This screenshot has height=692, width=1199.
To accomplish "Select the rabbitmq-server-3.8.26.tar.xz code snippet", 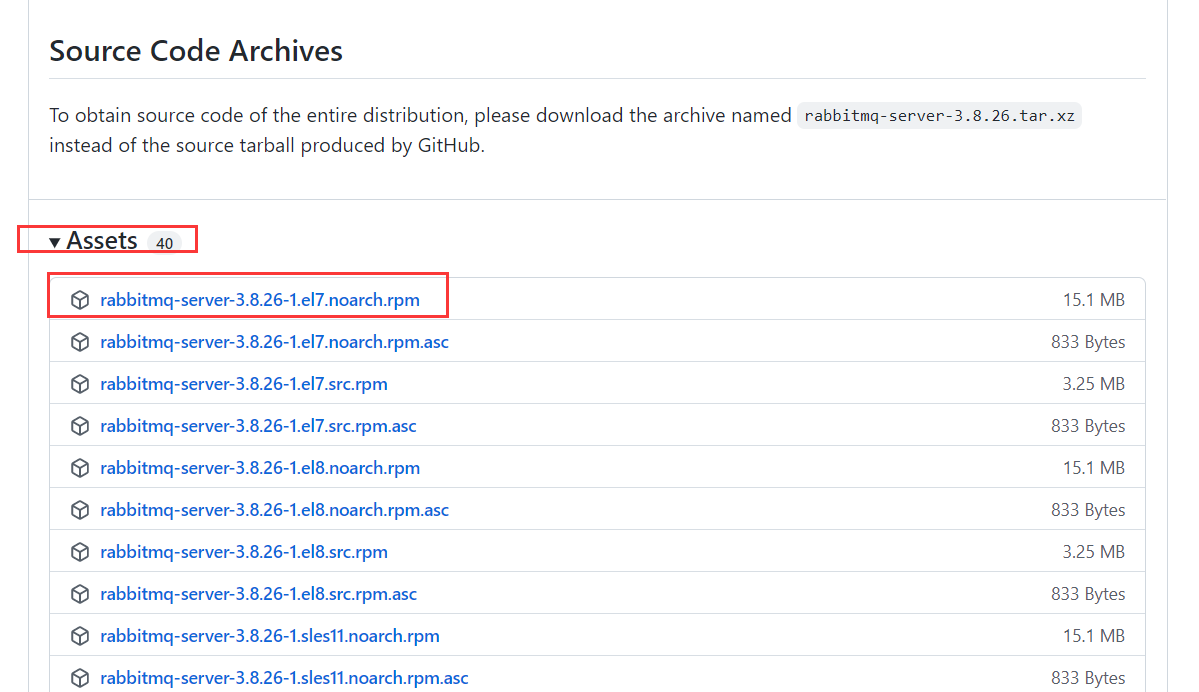I will coord(938,115).
